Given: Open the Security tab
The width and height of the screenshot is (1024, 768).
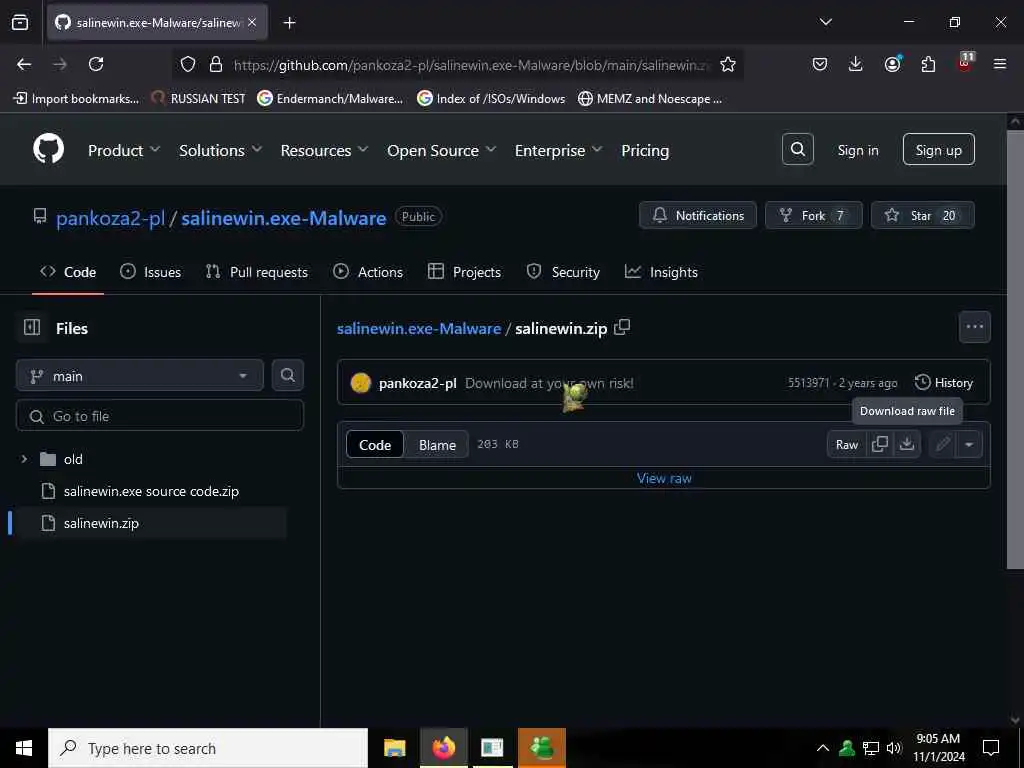Looking at the screenshot, I should pyautogui.click(x=563, y=272).
